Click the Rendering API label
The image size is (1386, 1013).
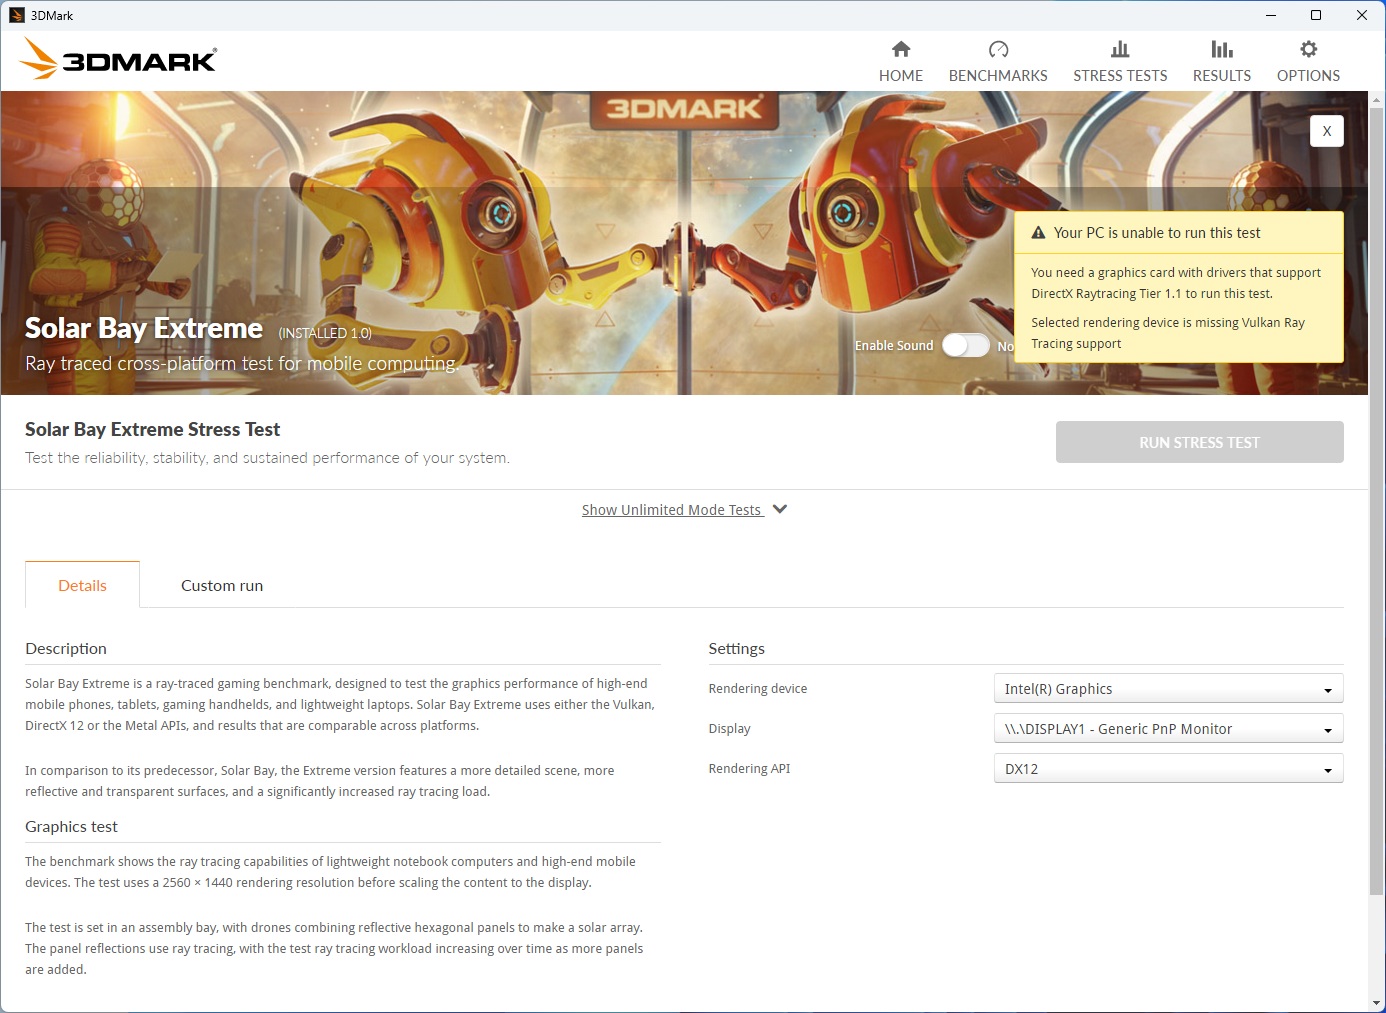click(749, 768)
